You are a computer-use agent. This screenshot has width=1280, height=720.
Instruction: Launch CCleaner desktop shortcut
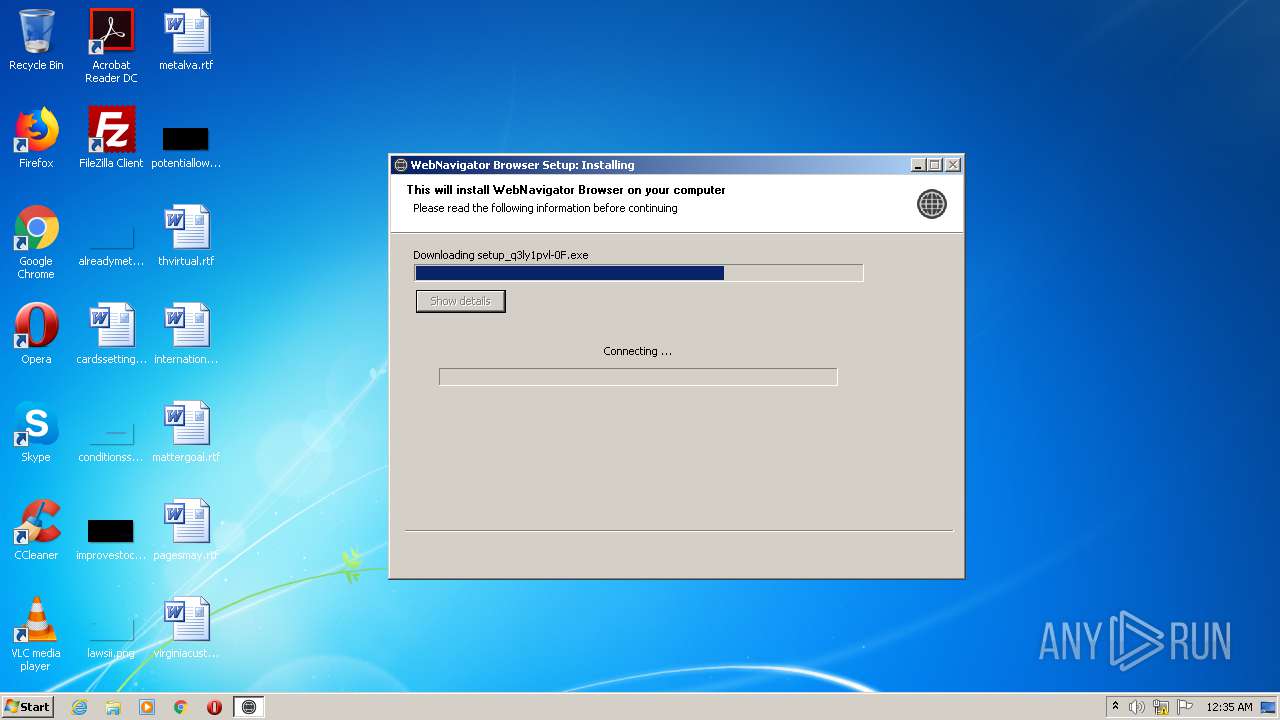tap(36, 531)
